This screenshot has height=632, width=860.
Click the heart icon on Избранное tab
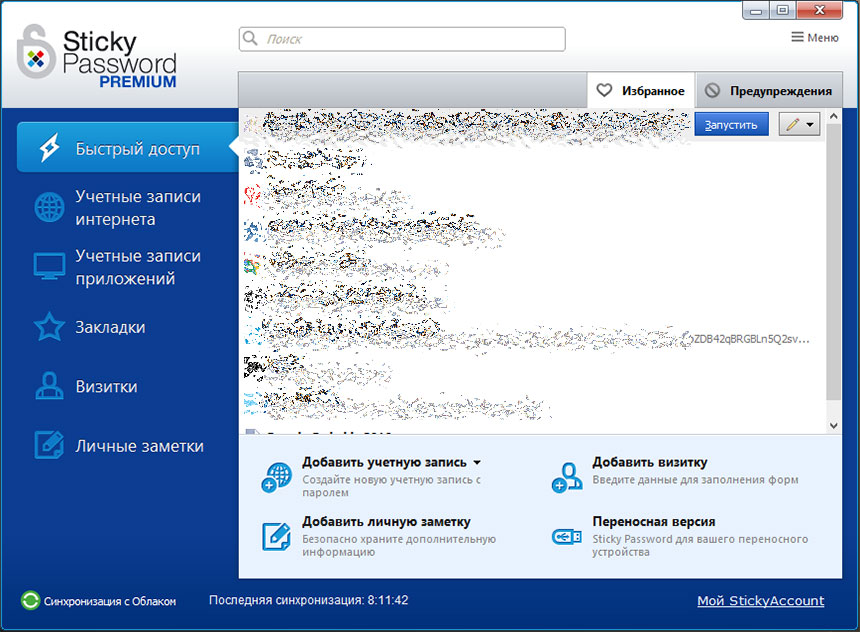[604, 90]
